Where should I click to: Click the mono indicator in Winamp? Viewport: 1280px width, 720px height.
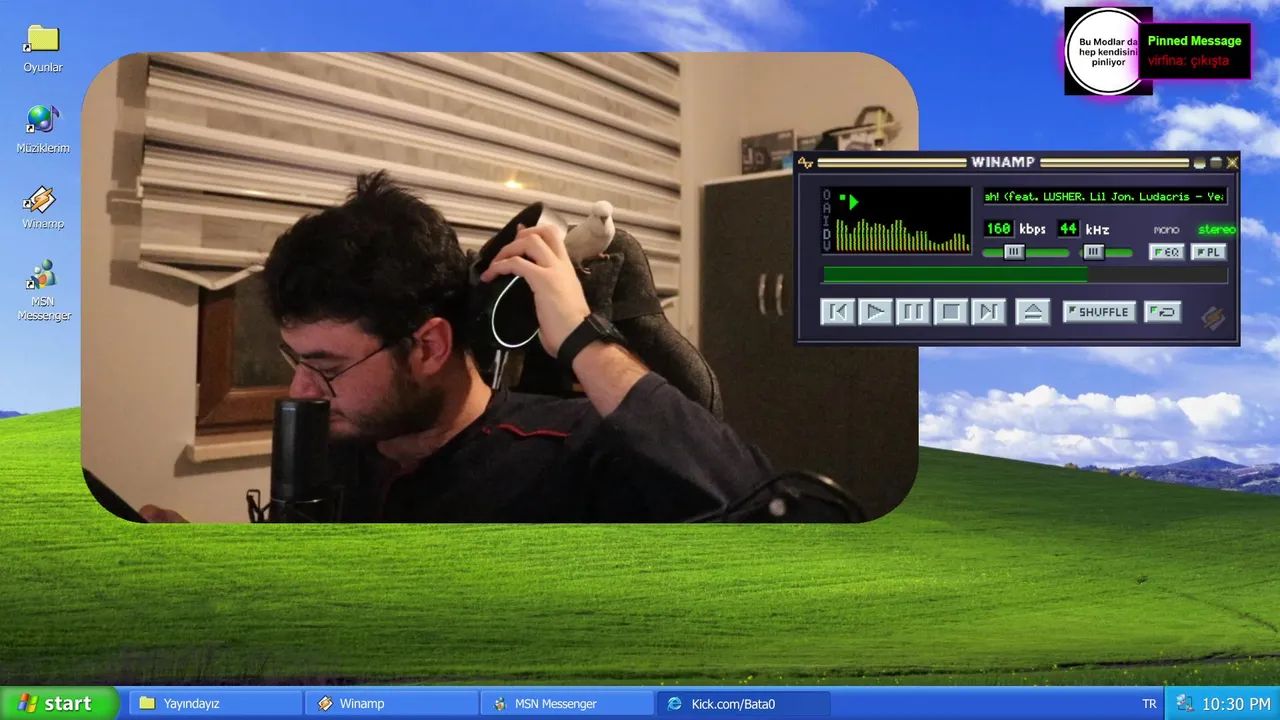coord(1166,230)
